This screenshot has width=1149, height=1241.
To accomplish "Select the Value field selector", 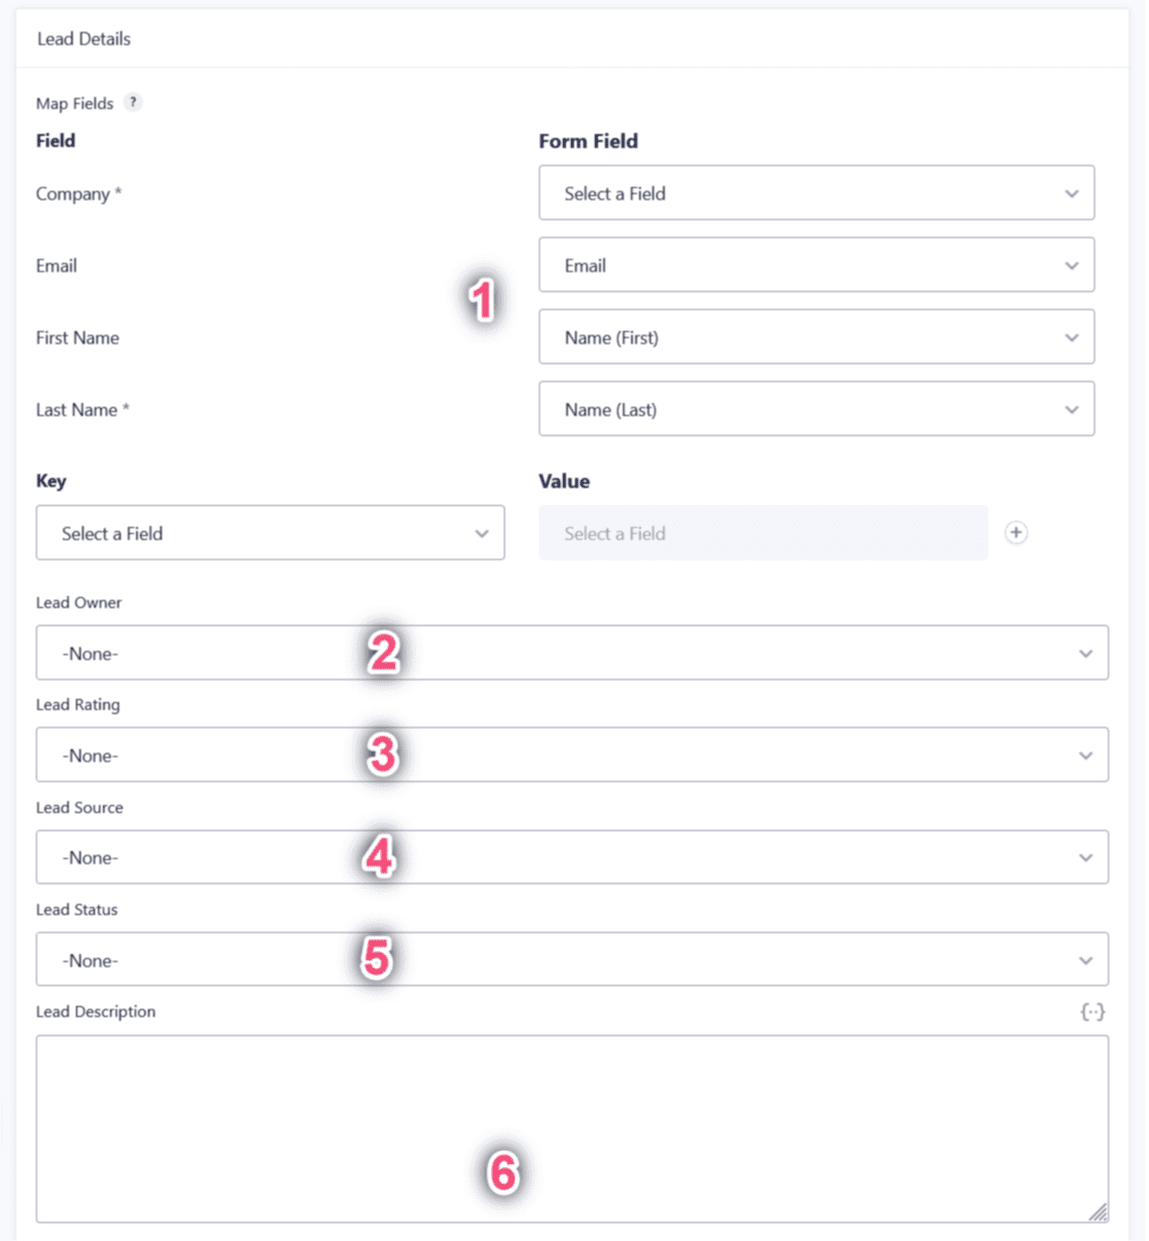I will click(763, 533).
